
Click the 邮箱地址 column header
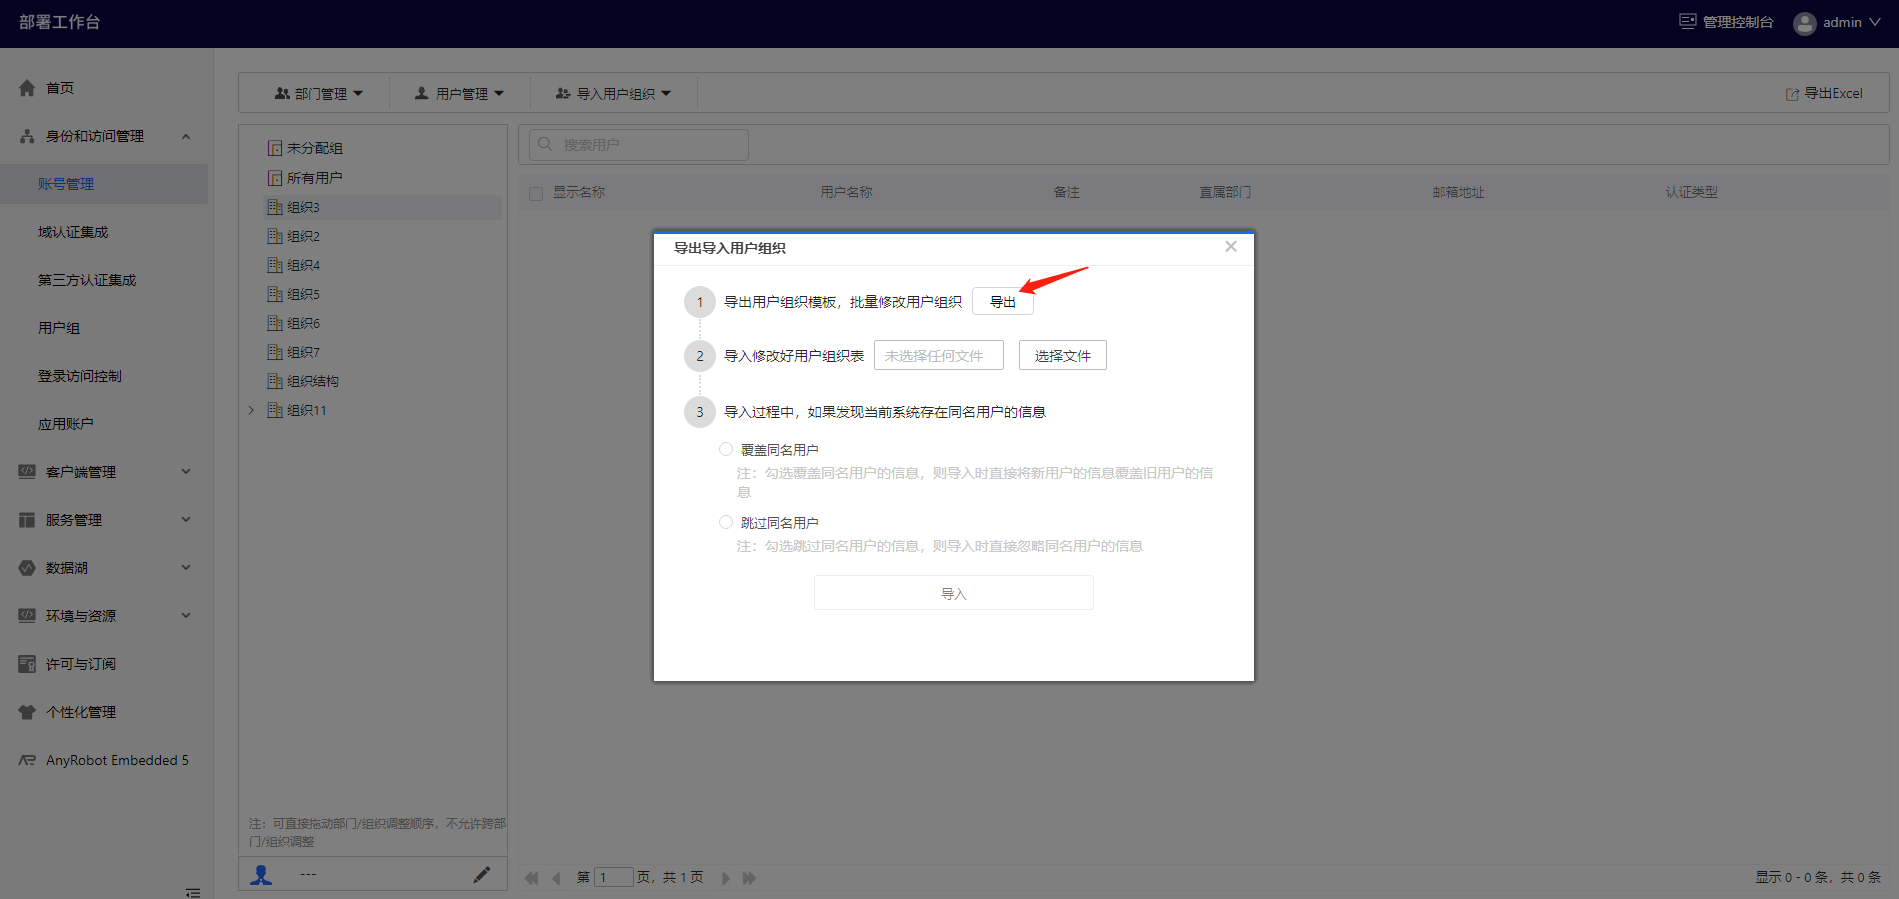point(1459,192)
